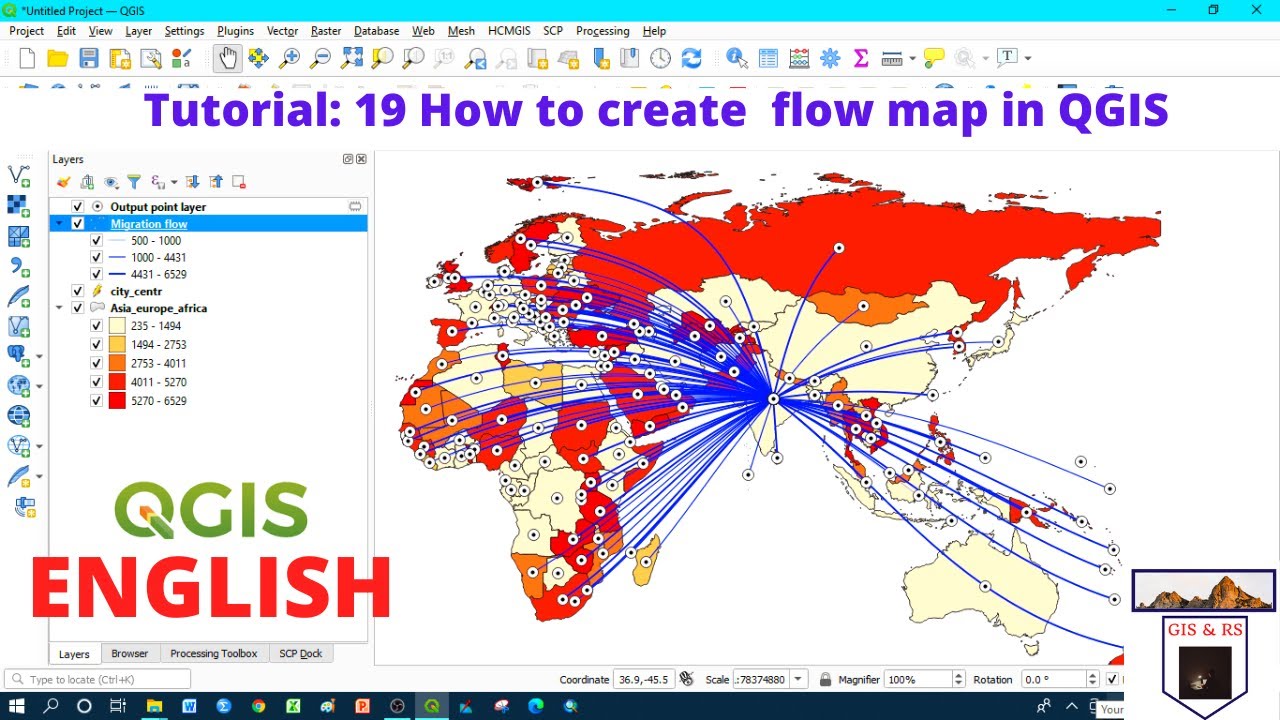Open the filter legend by expression dropdown arrow
1280x720 pixels.
click(x=173, y=182)
